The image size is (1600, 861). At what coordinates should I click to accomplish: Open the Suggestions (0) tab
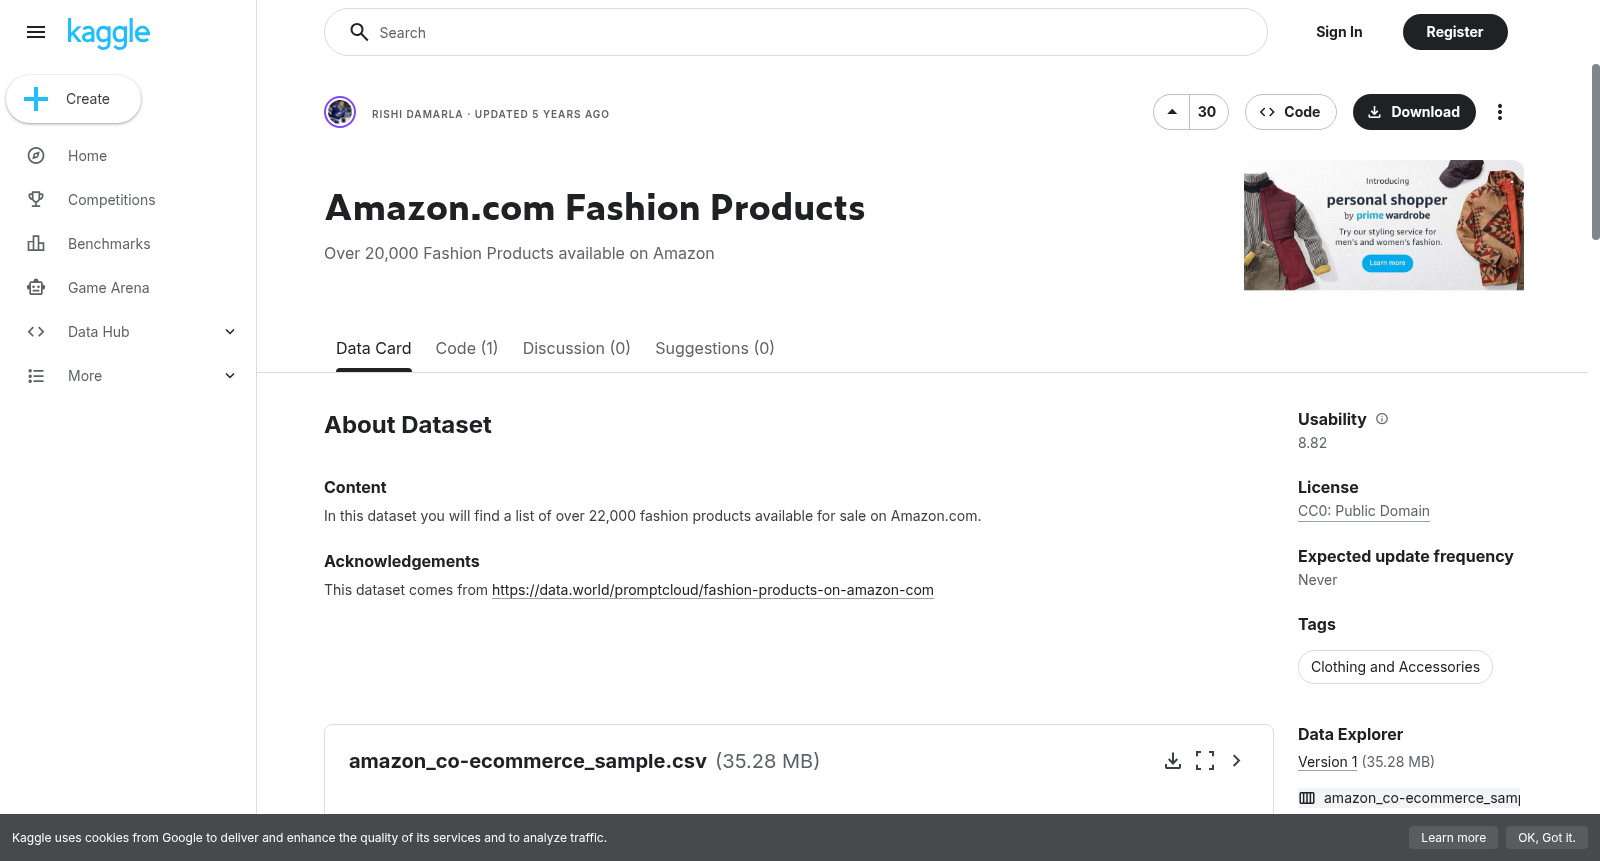[715, 348]
